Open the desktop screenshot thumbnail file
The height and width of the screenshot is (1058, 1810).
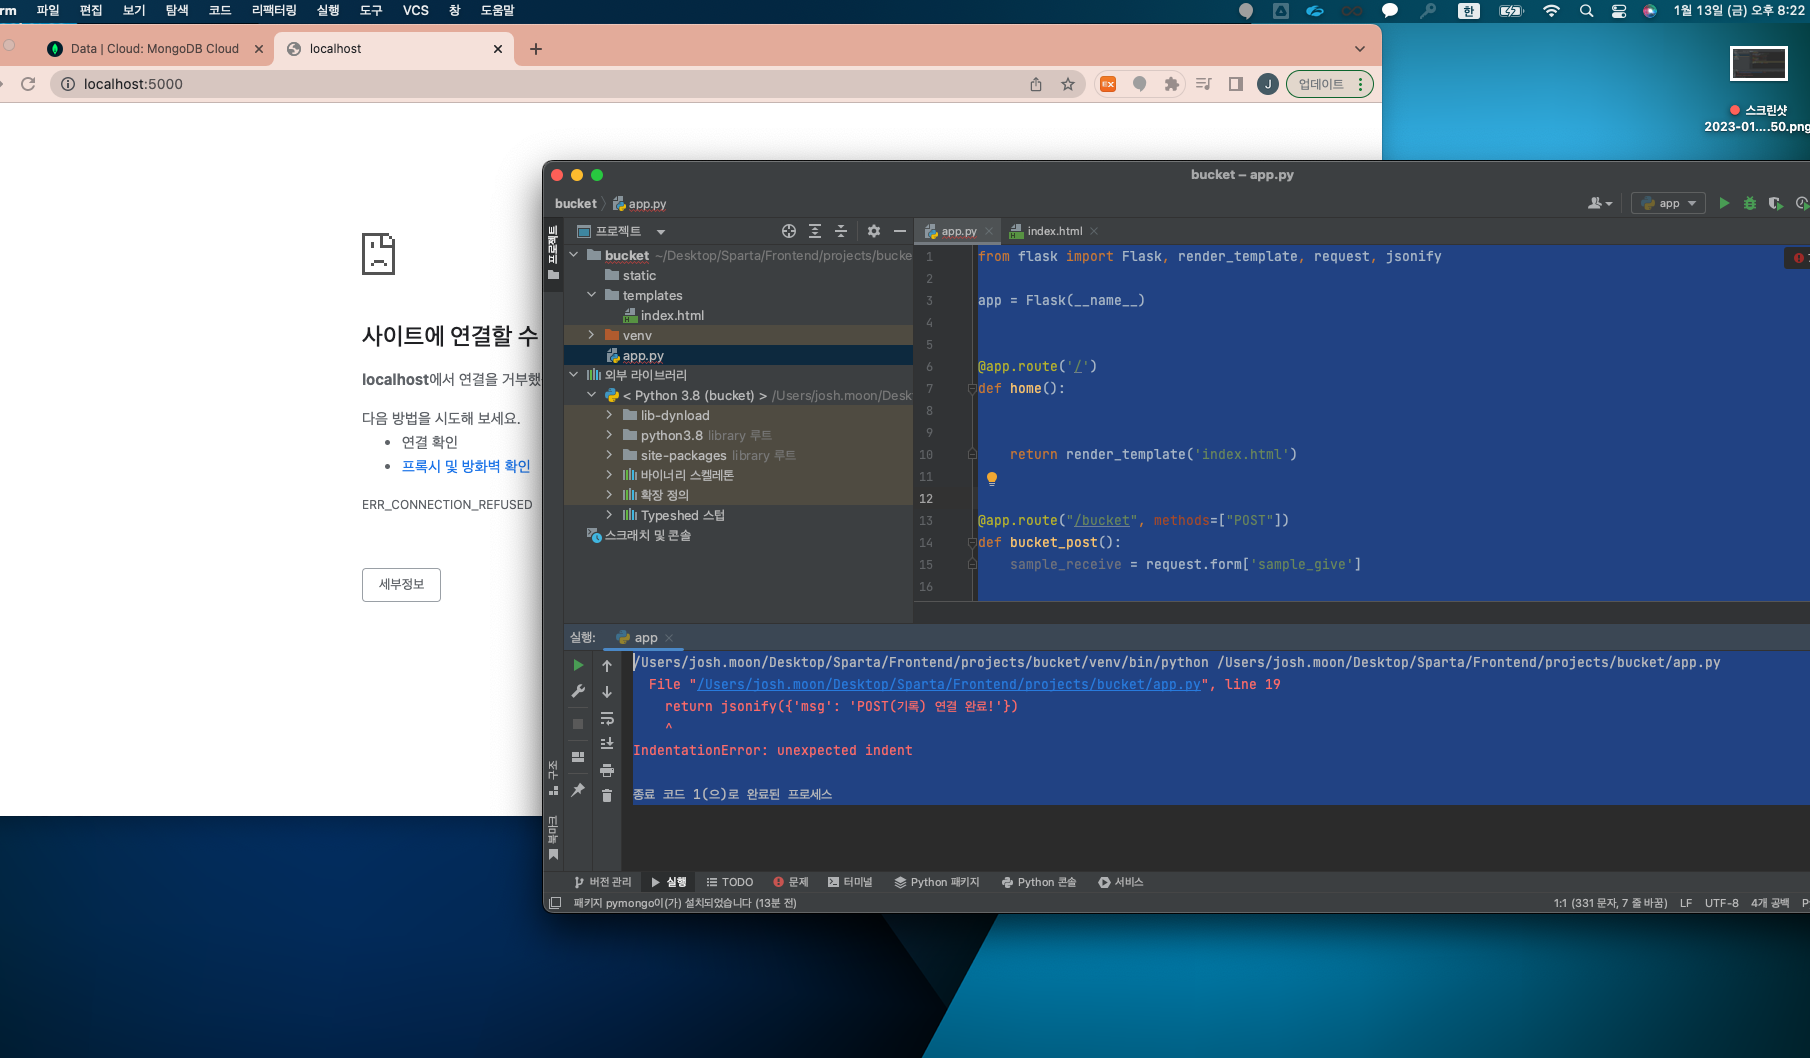click(1759, 64)
